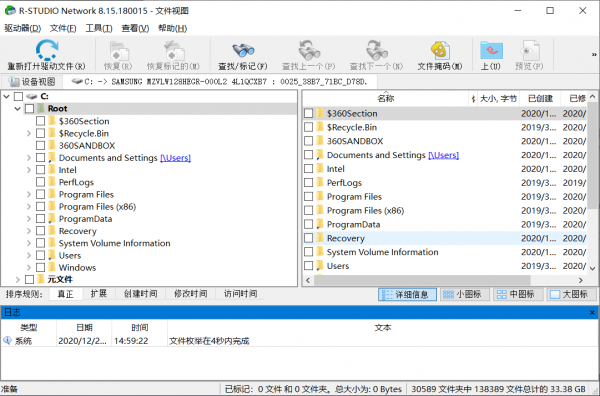This screenshot has height=396, width=600.
Task: Open the File Mask (M) tool
Action: [x=440, y=50]
